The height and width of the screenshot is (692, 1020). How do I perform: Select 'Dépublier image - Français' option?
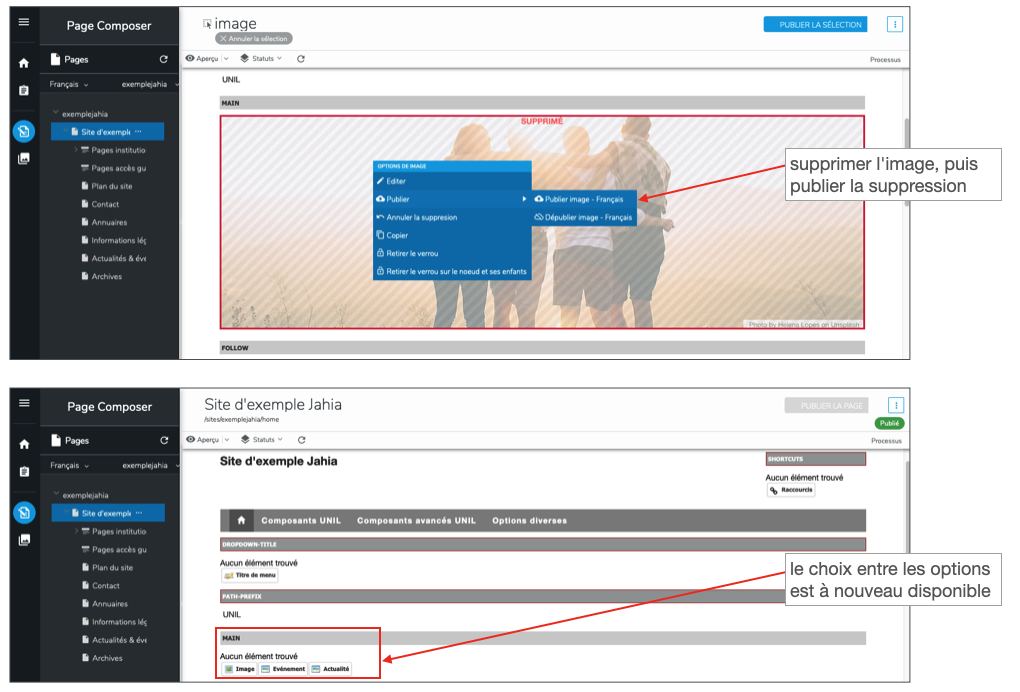tap(588, 217)
